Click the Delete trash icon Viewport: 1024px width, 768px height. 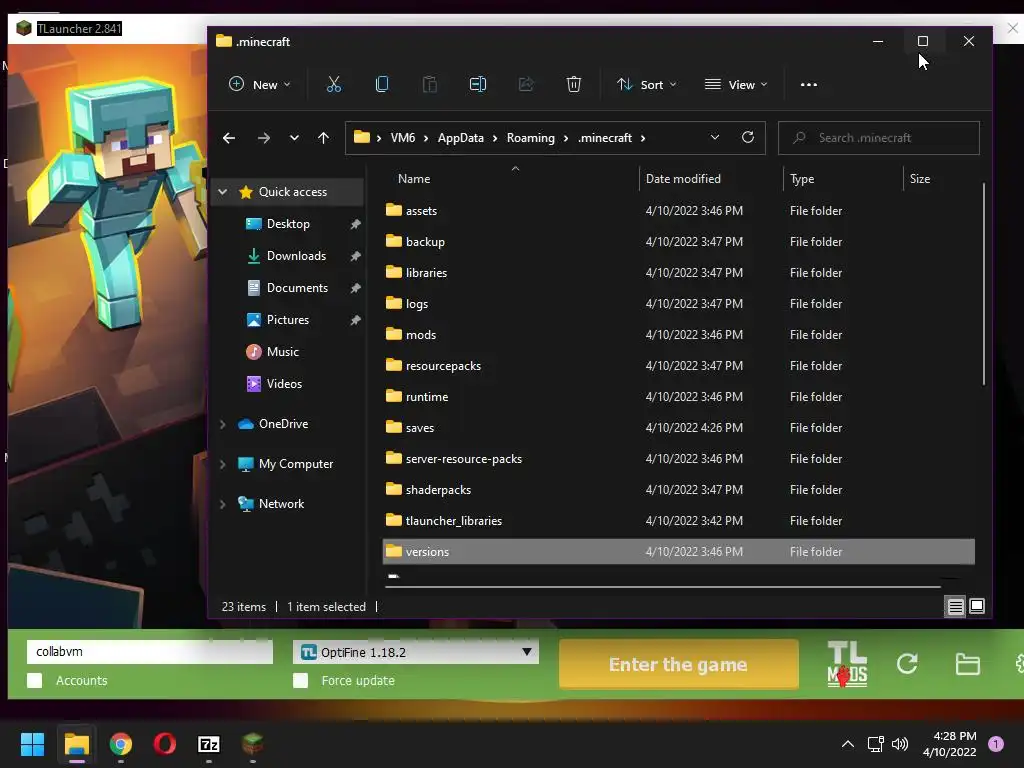573,84
